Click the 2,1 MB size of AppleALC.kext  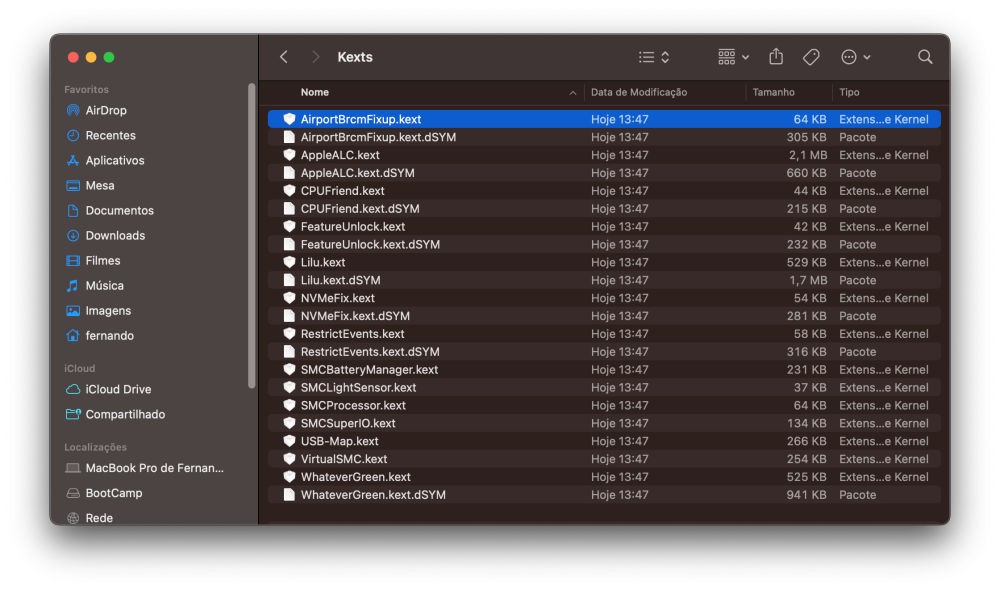click(807, 155)
